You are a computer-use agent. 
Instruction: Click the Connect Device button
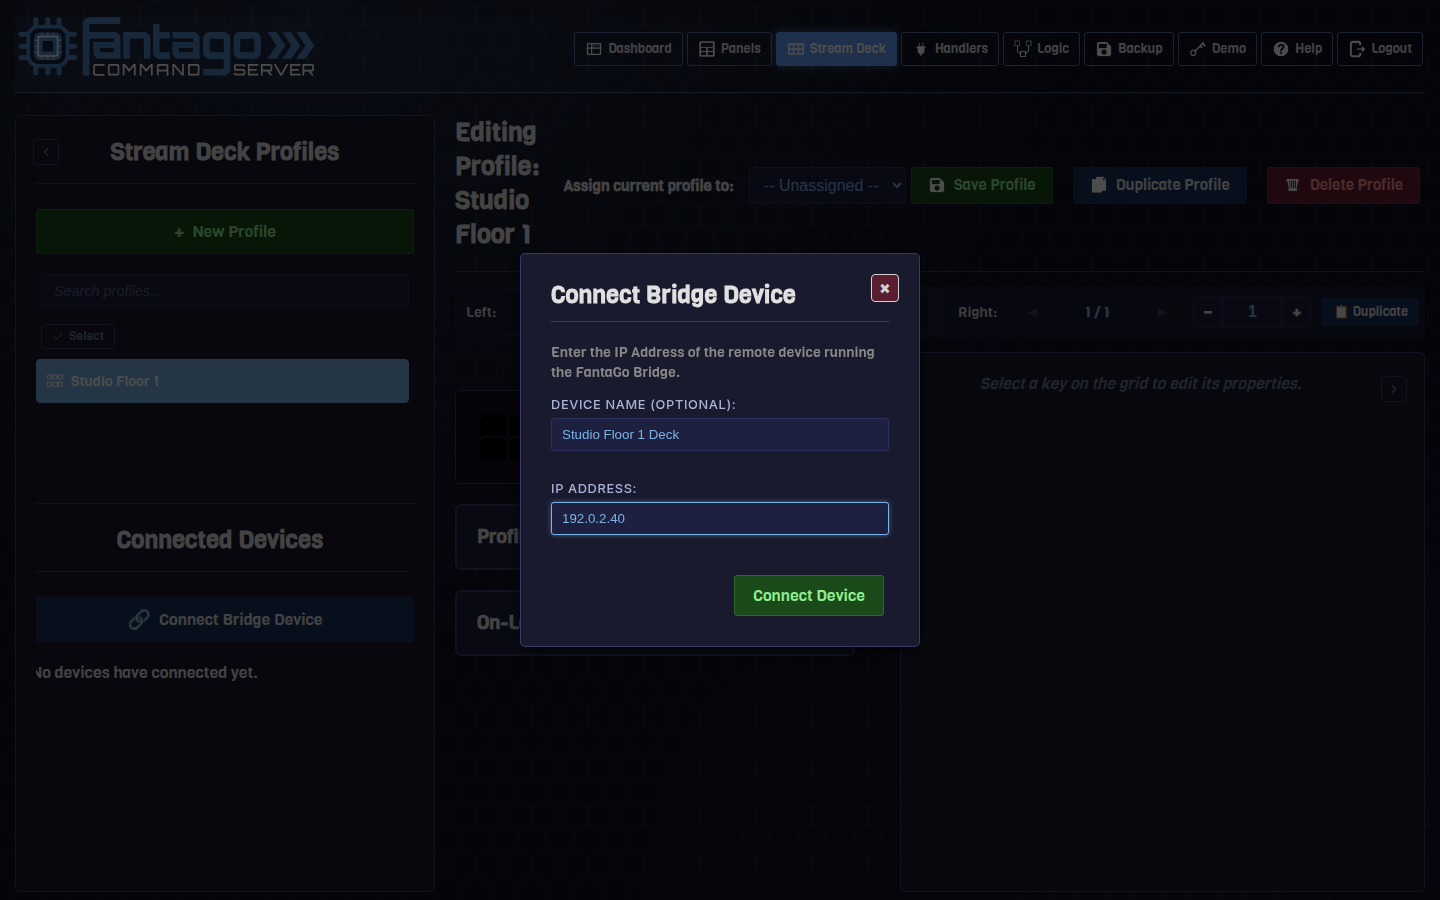click(x=809, y=595)
